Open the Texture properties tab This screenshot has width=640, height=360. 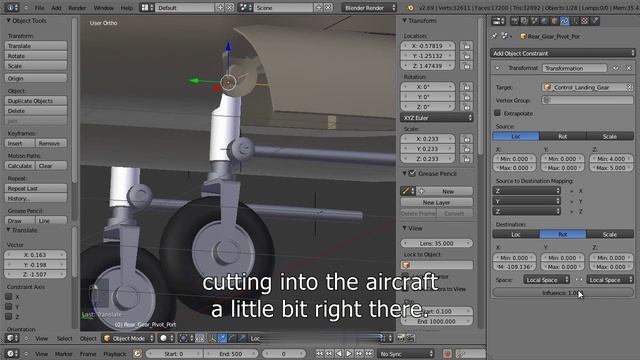584,20
